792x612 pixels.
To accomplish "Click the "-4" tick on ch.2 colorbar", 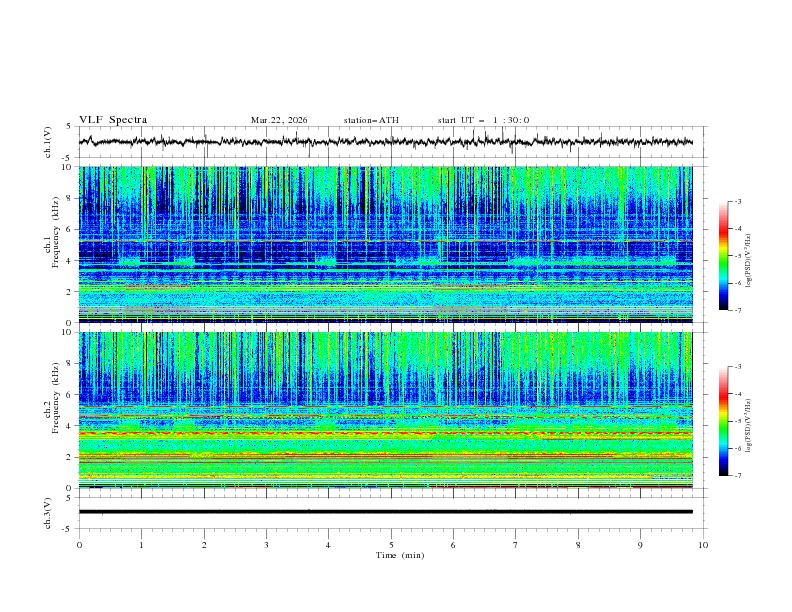I will pos(738,394).
